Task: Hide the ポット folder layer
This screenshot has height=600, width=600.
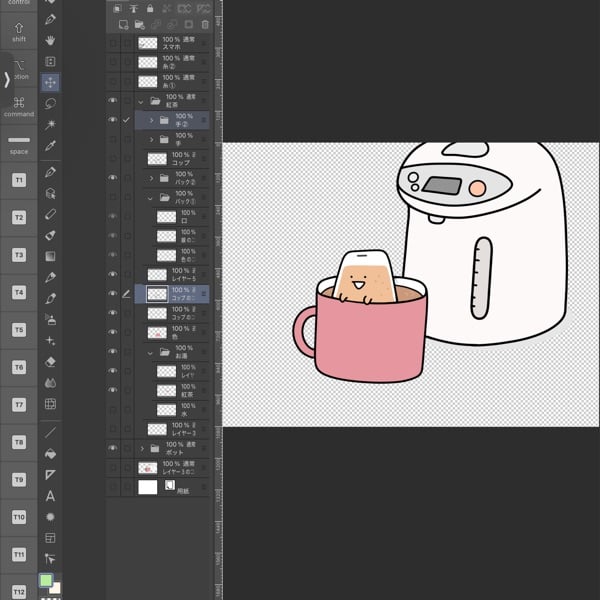Action: [x=112, y=448]
